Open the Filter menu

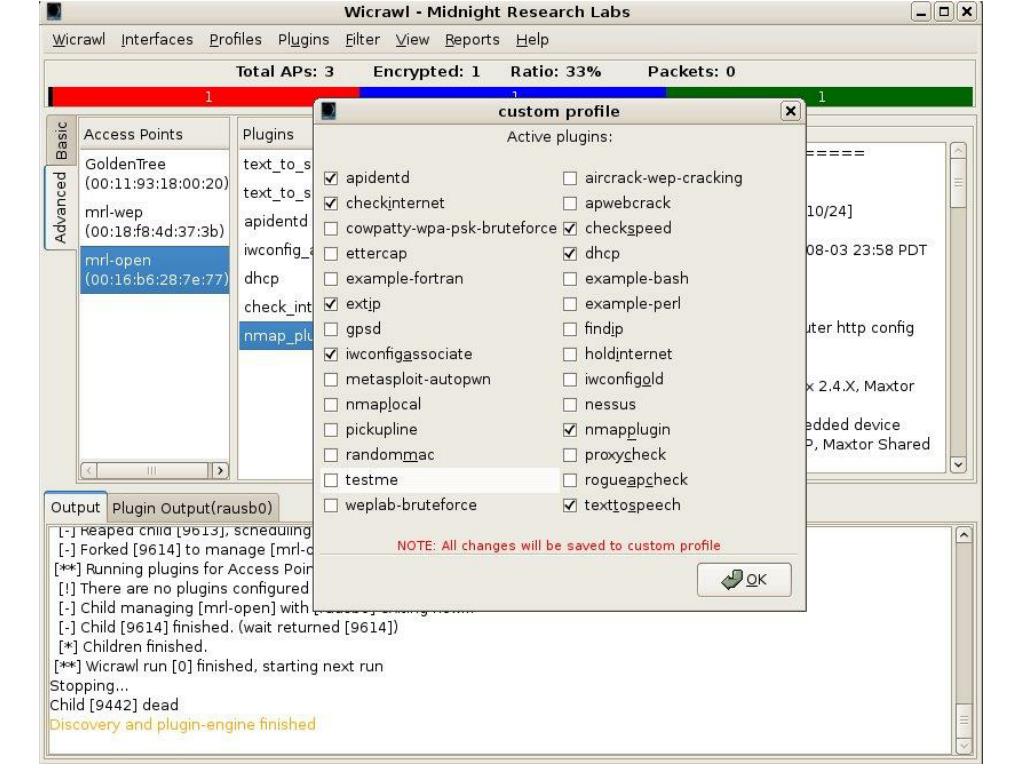tap(362, 40)
